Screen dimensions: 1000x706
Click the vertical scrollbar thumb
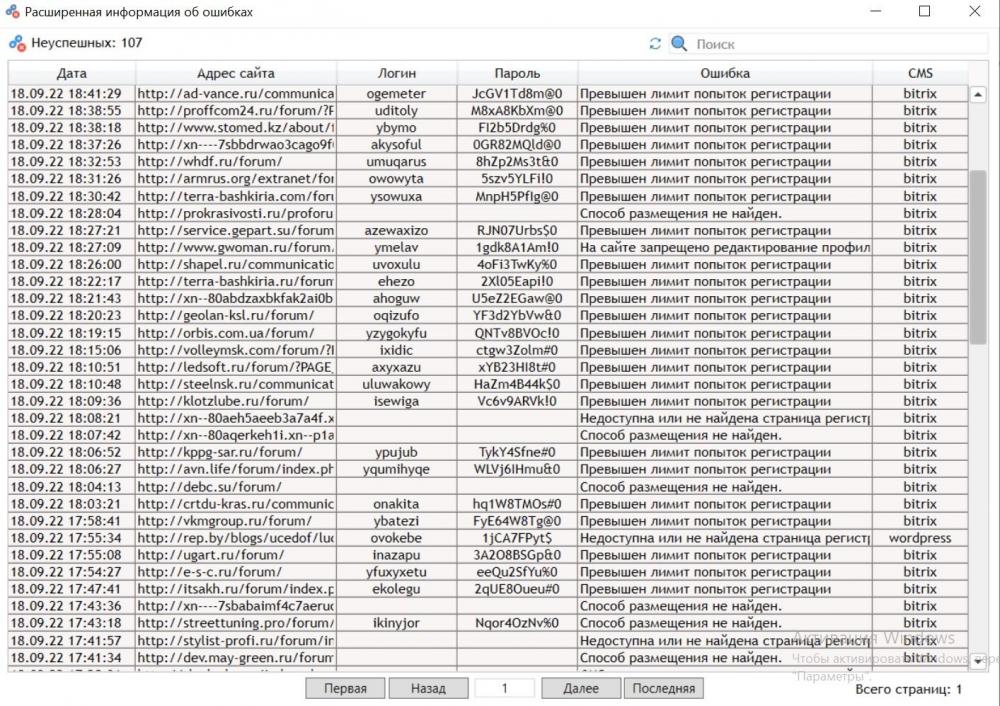978,257
